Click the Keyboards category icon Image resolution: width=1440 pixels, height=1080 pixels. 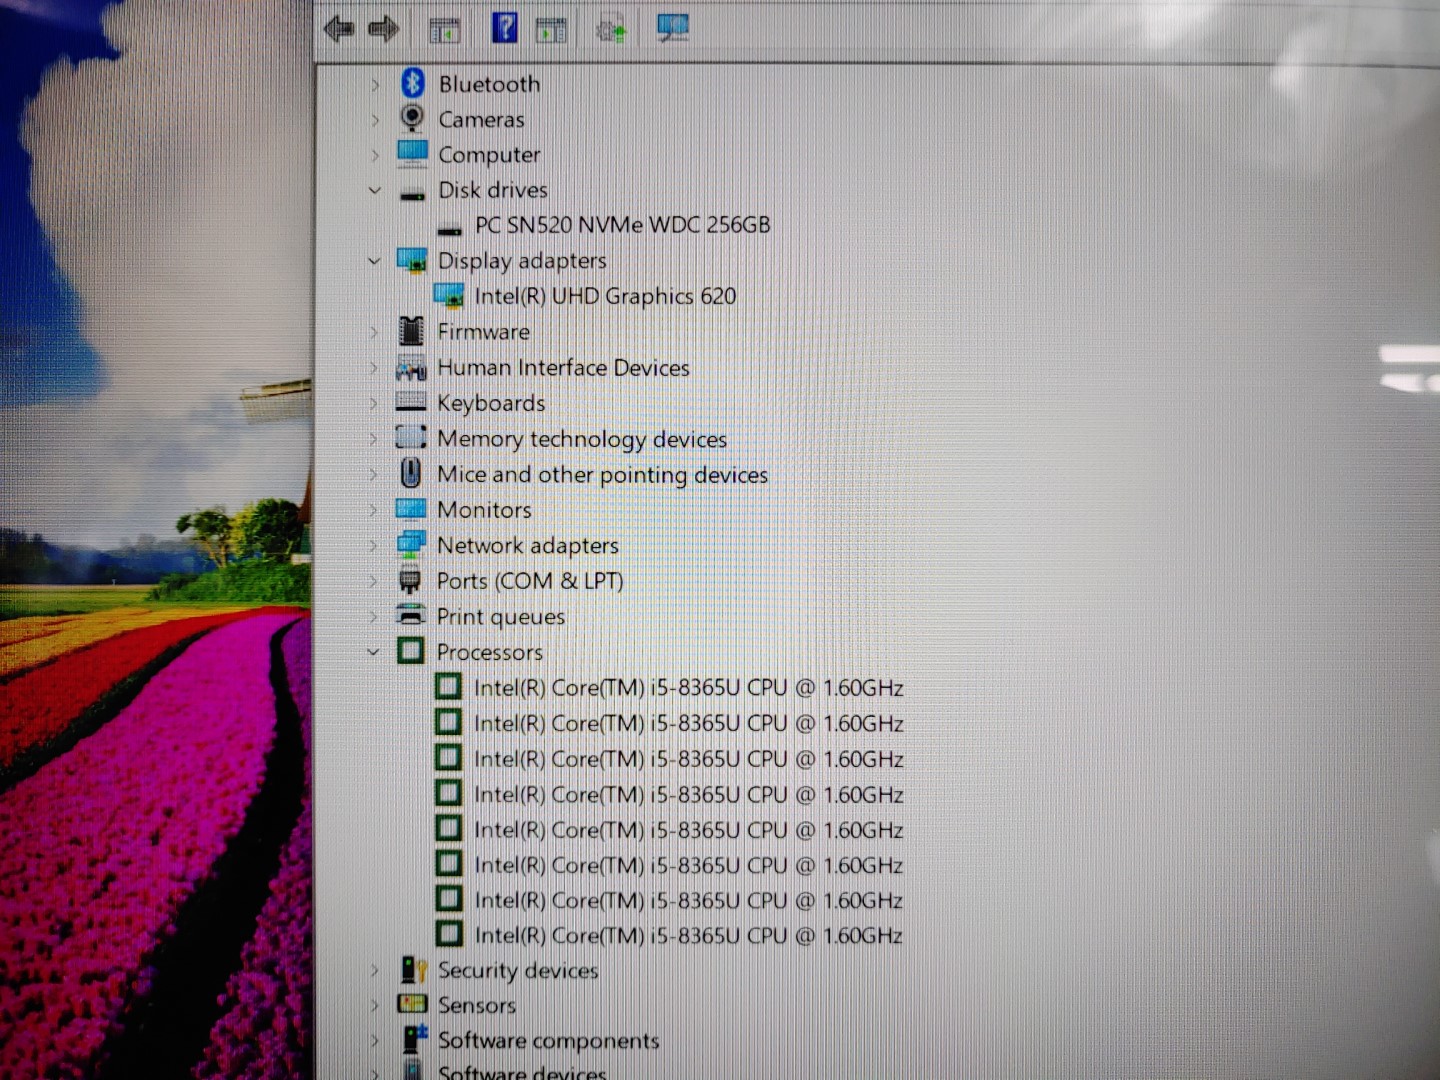pos(411,402)
